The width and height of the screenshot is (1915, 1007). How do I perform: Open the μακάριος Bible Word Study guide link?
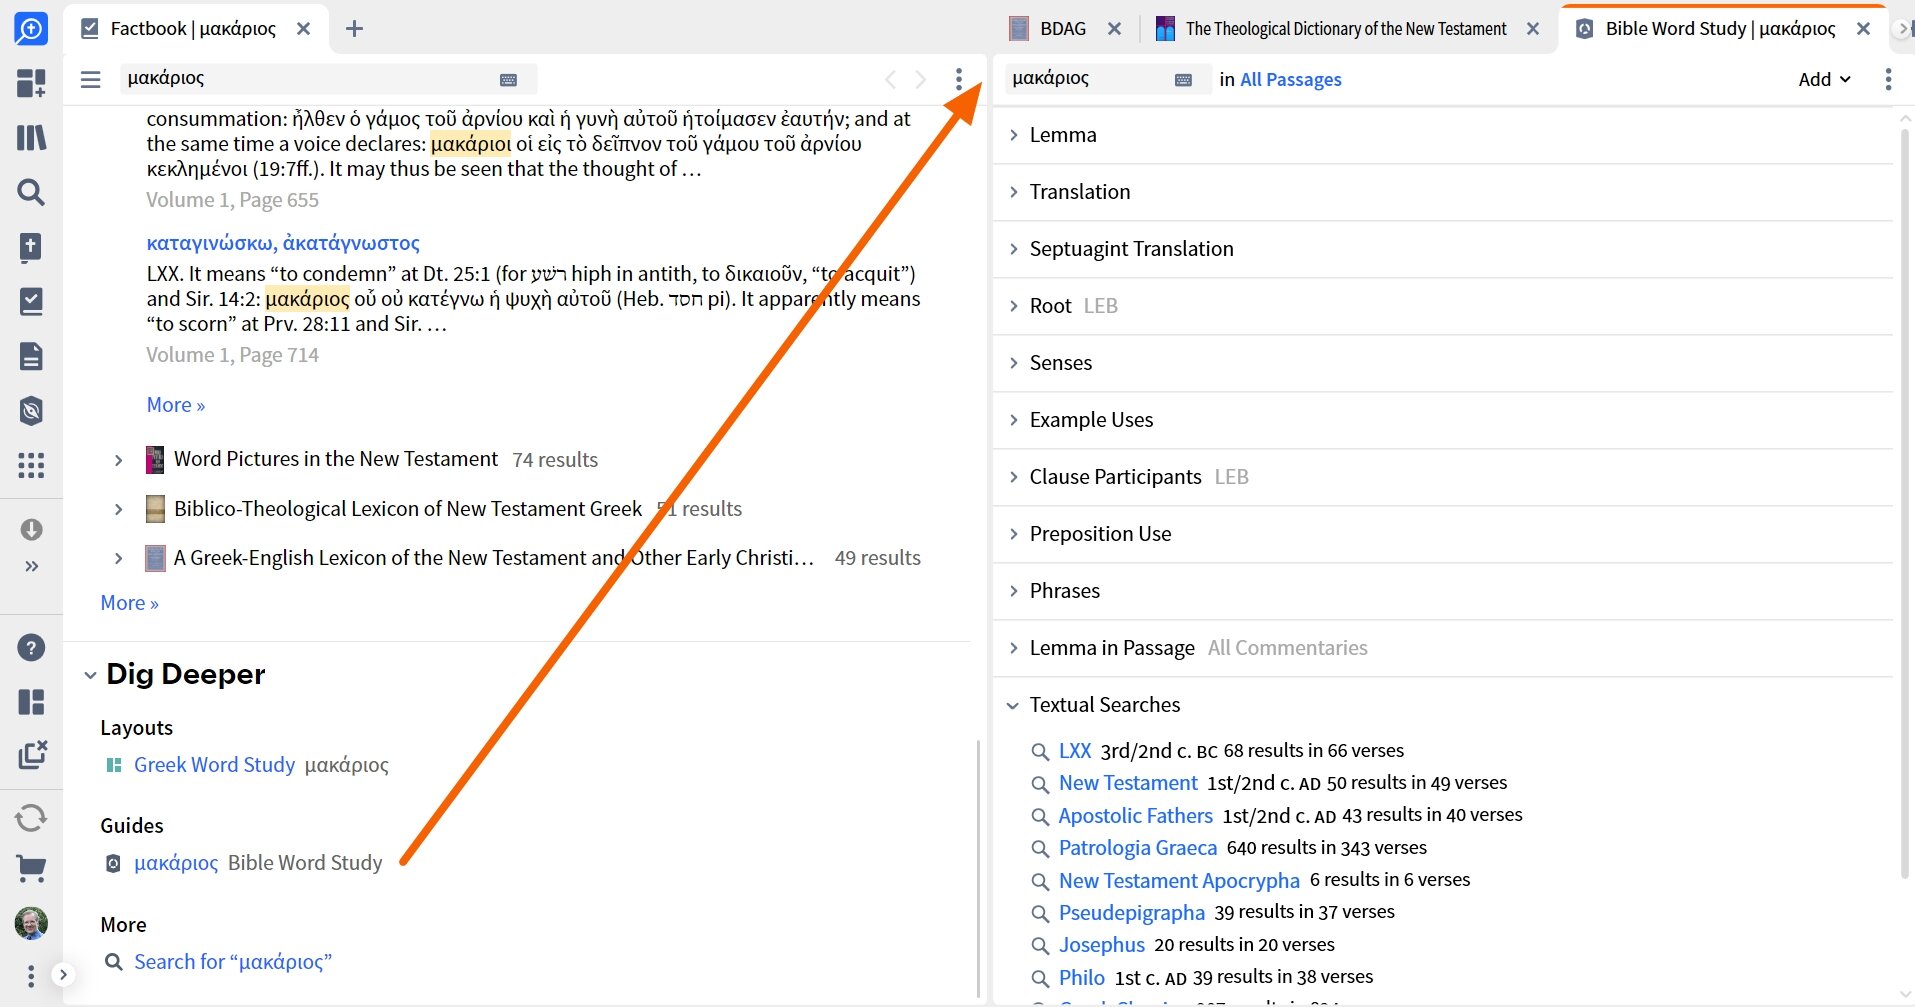pyautogui.click(x=176, y=863)
